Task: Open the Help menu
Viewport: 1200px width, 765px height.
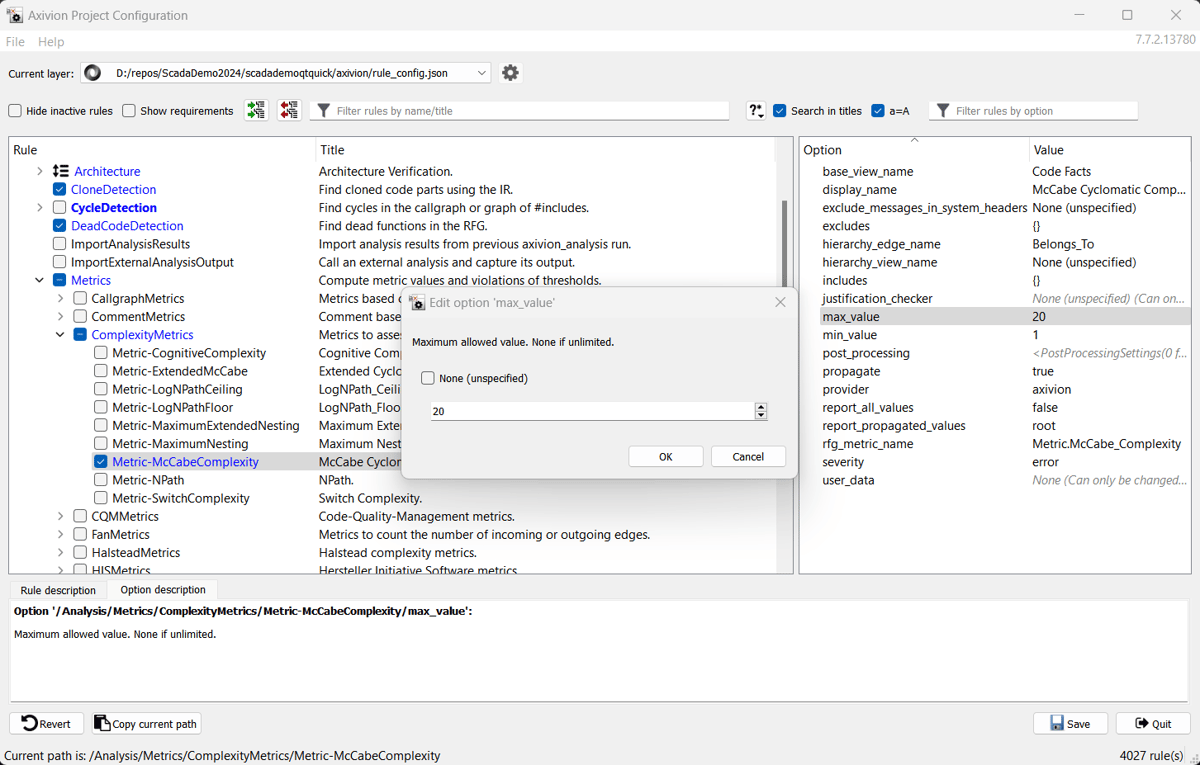Action: (x=51, y=42)
